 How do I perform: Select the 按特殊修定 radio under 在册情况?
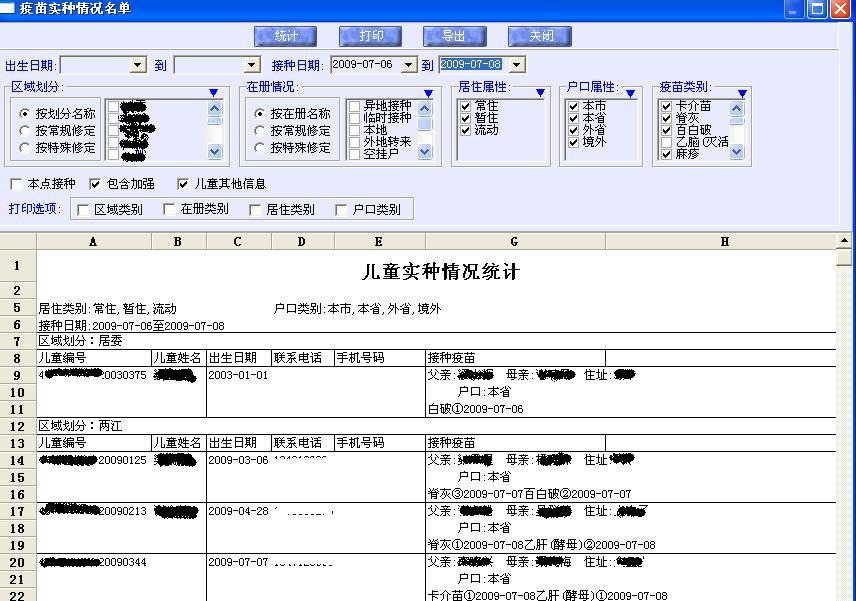point(260,148)
